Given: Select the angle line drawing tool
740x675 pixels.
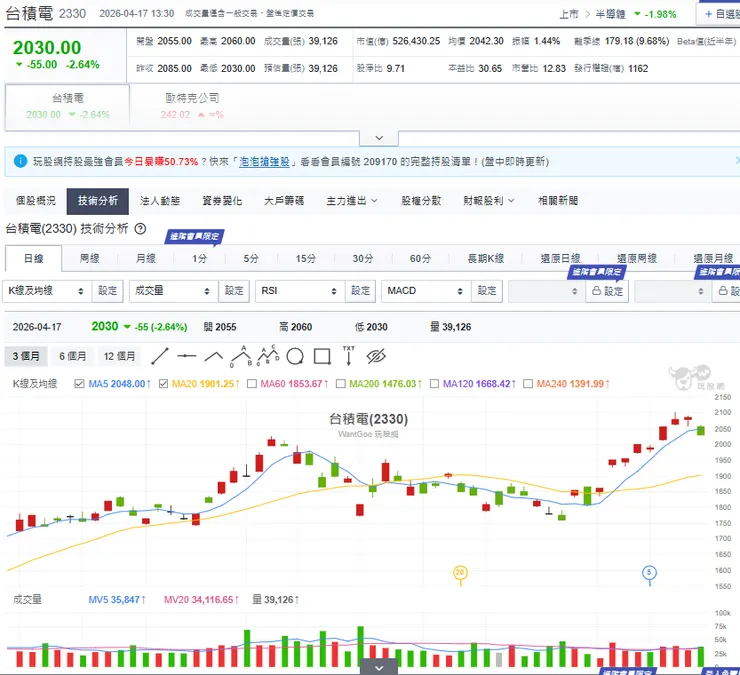Looking at the screenshot, I should click(x=214, y=356).
